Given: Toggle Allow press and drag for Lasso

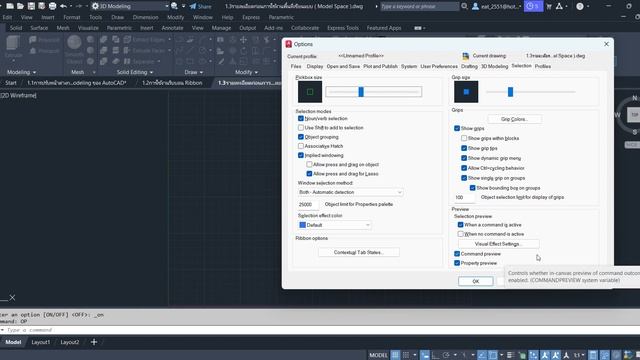Looking at the screenshot, I should tap(309, 174).
